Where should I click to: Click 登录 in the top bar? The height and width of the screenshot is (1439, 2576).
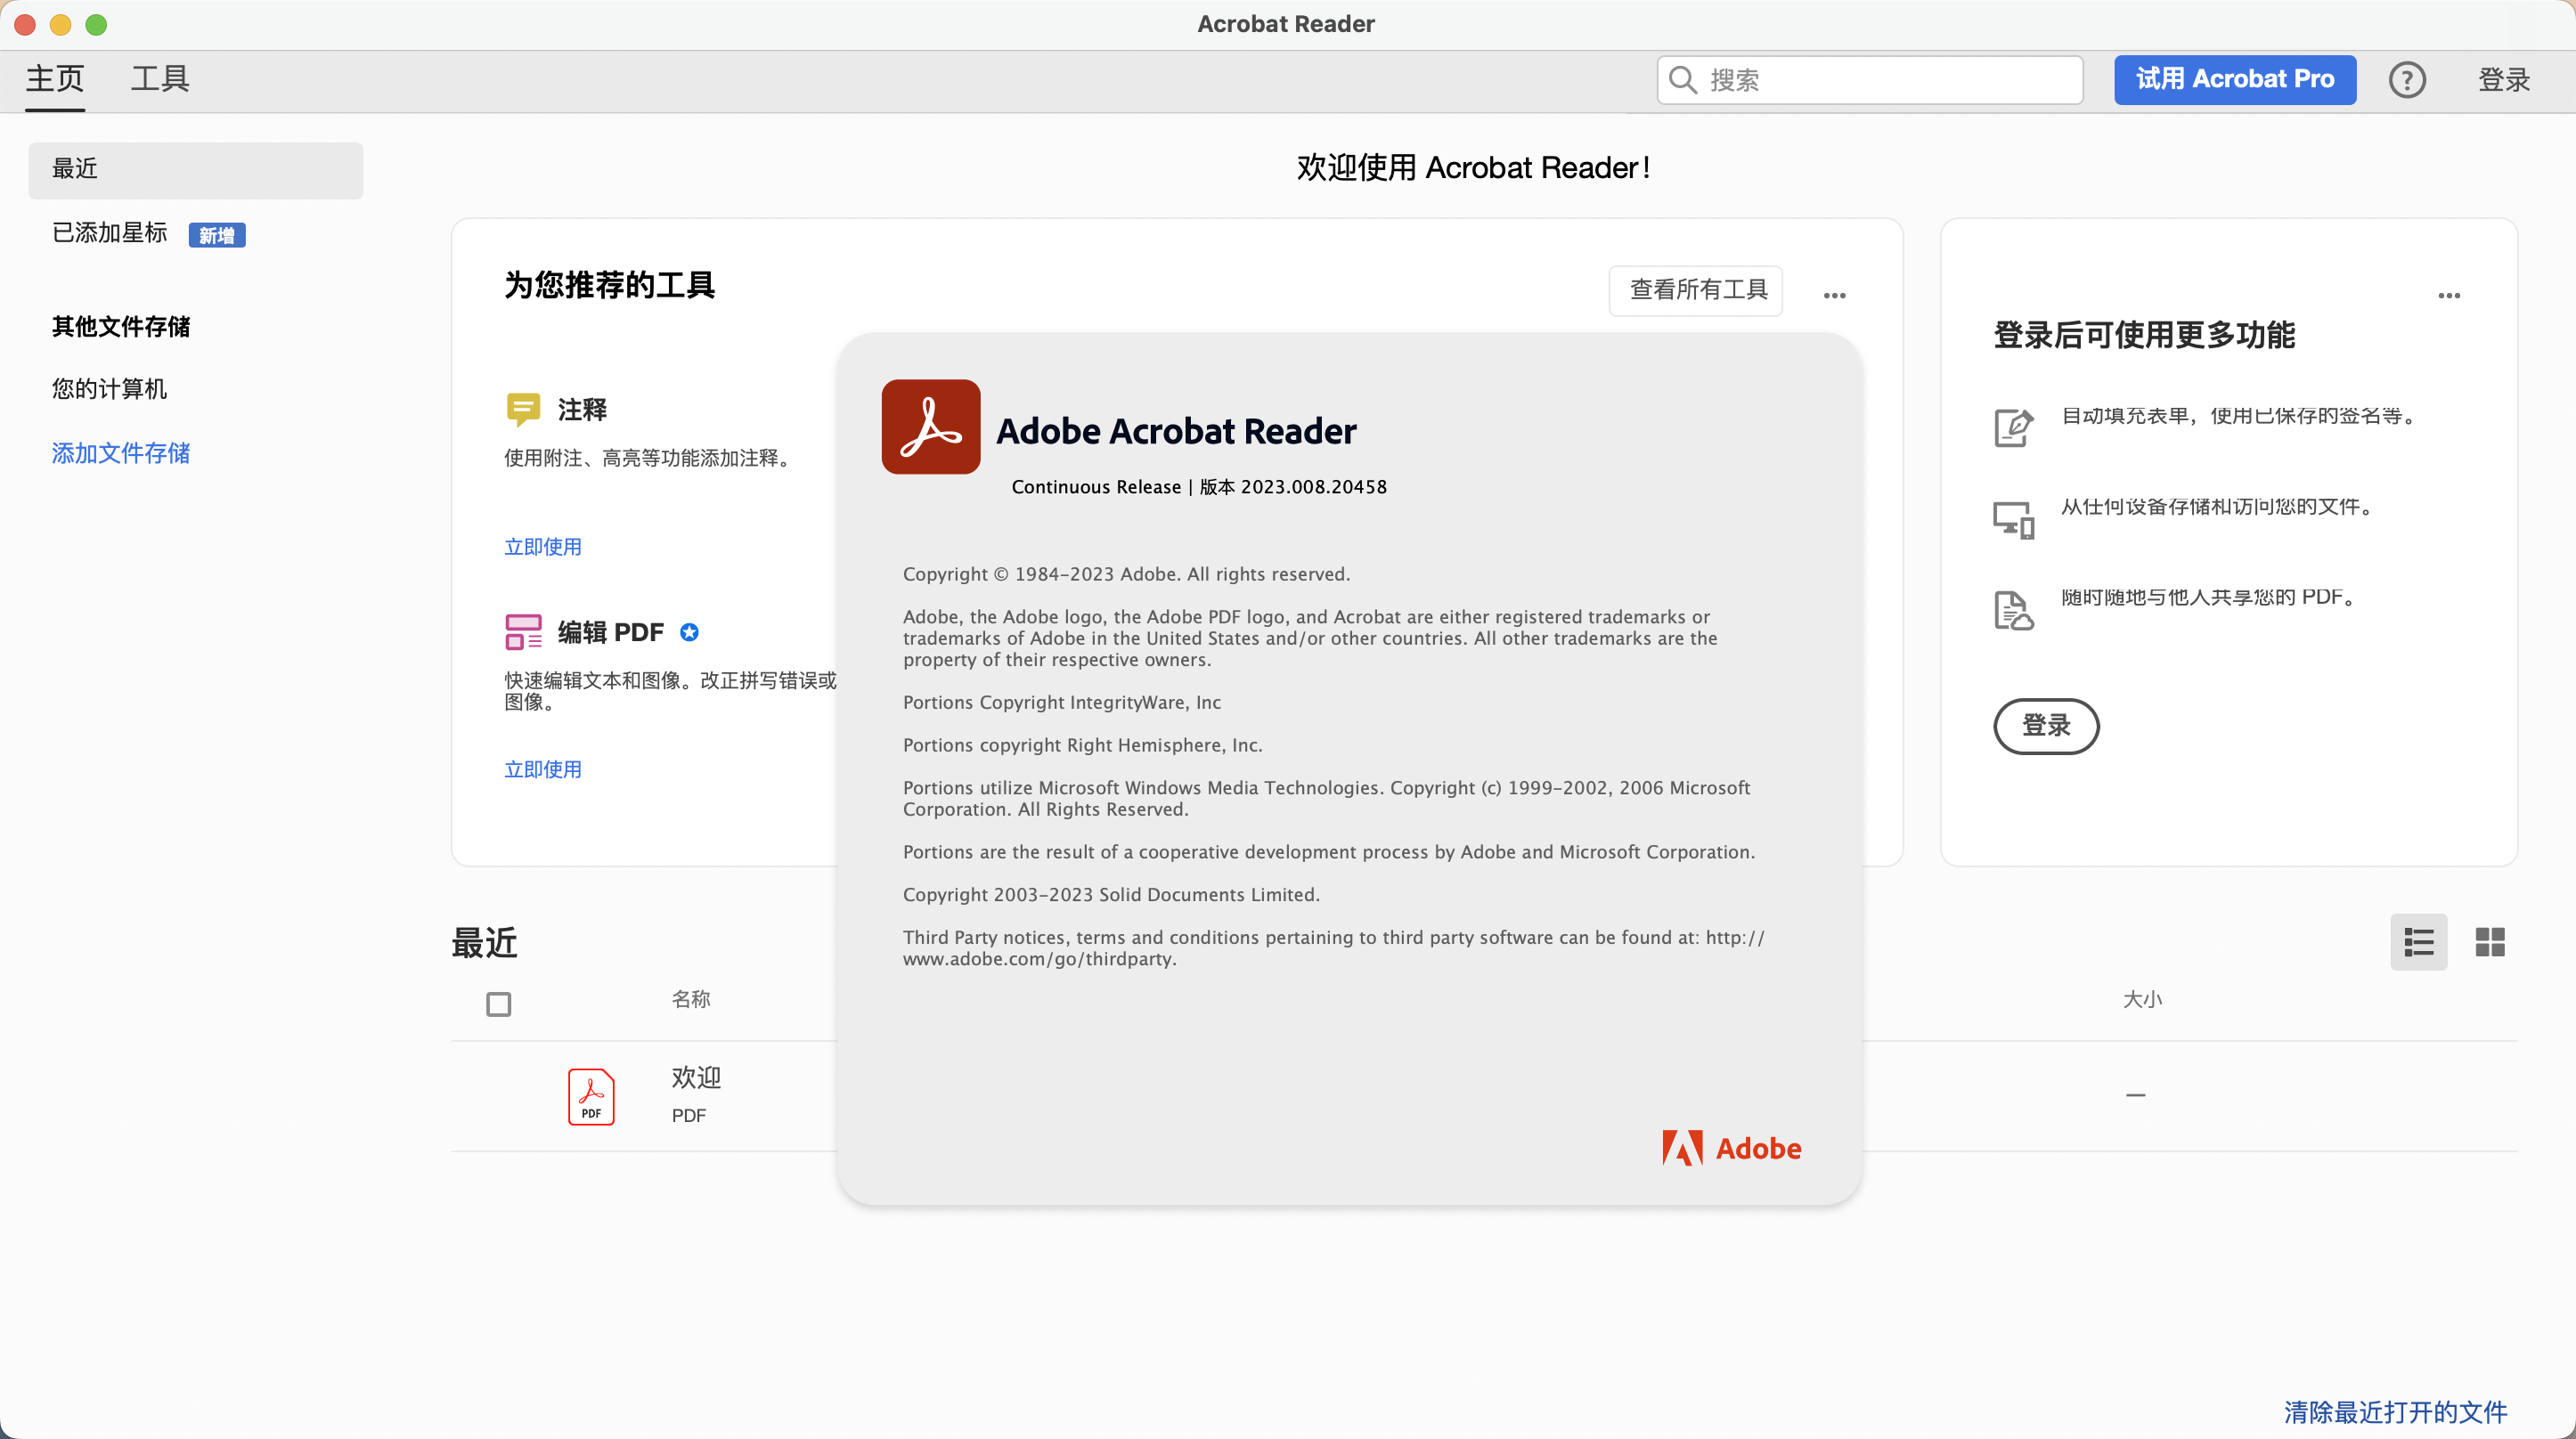[2503, 80]
